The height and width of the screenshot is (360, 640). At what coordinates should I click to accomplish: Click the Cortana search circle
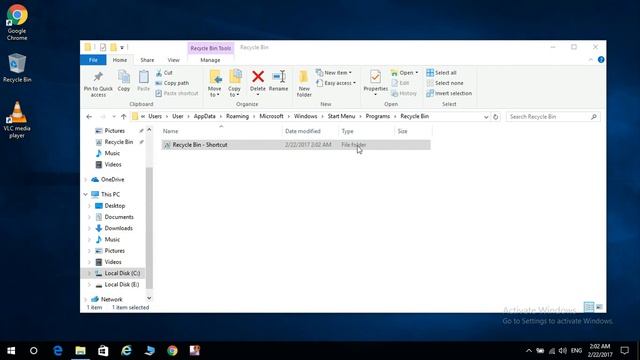[x=34, y=351]
